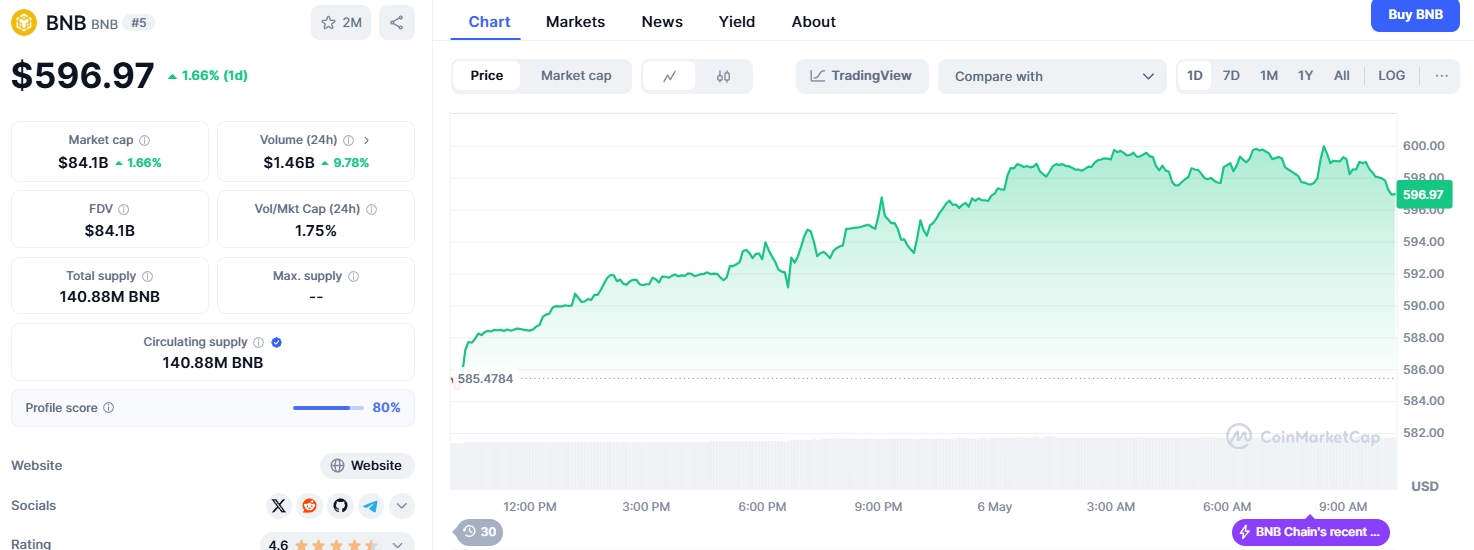Click the verified circulating supply badge
Image resolution: width=1474 pixels, height=550 pixels.
tap(277, 342)
